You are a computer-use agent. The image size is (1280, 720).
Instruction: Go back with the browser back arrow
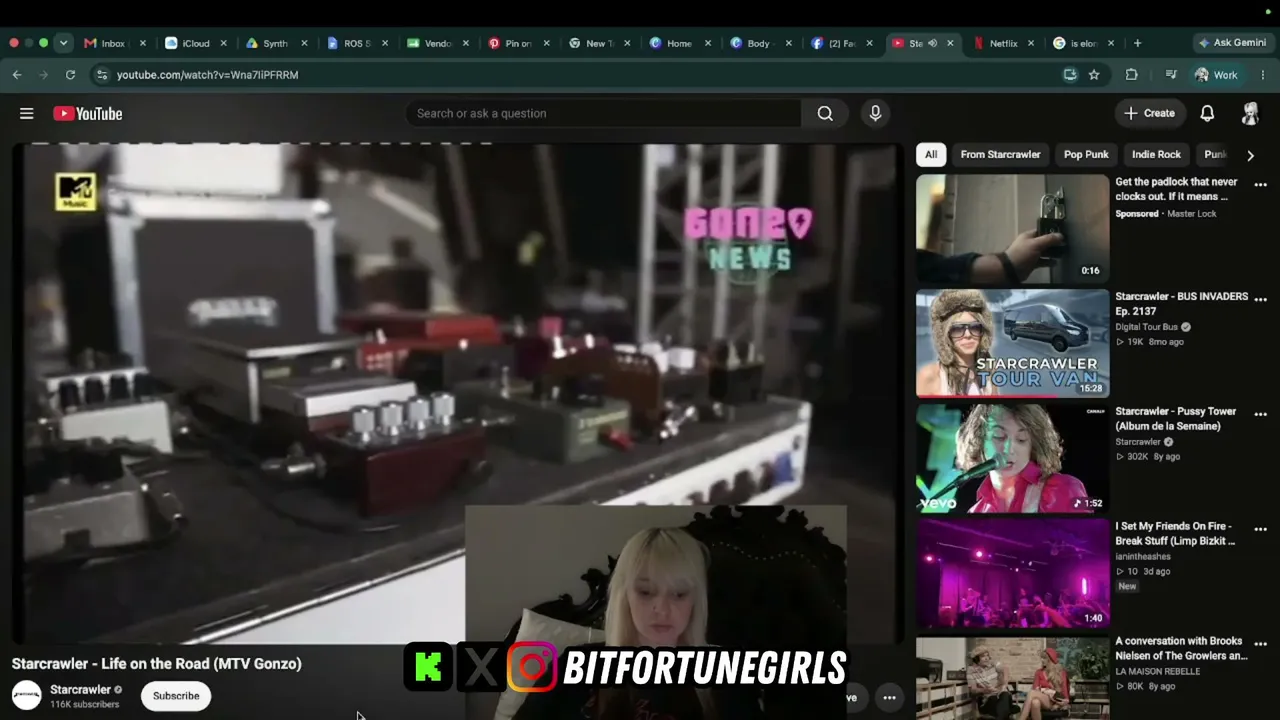17,75
